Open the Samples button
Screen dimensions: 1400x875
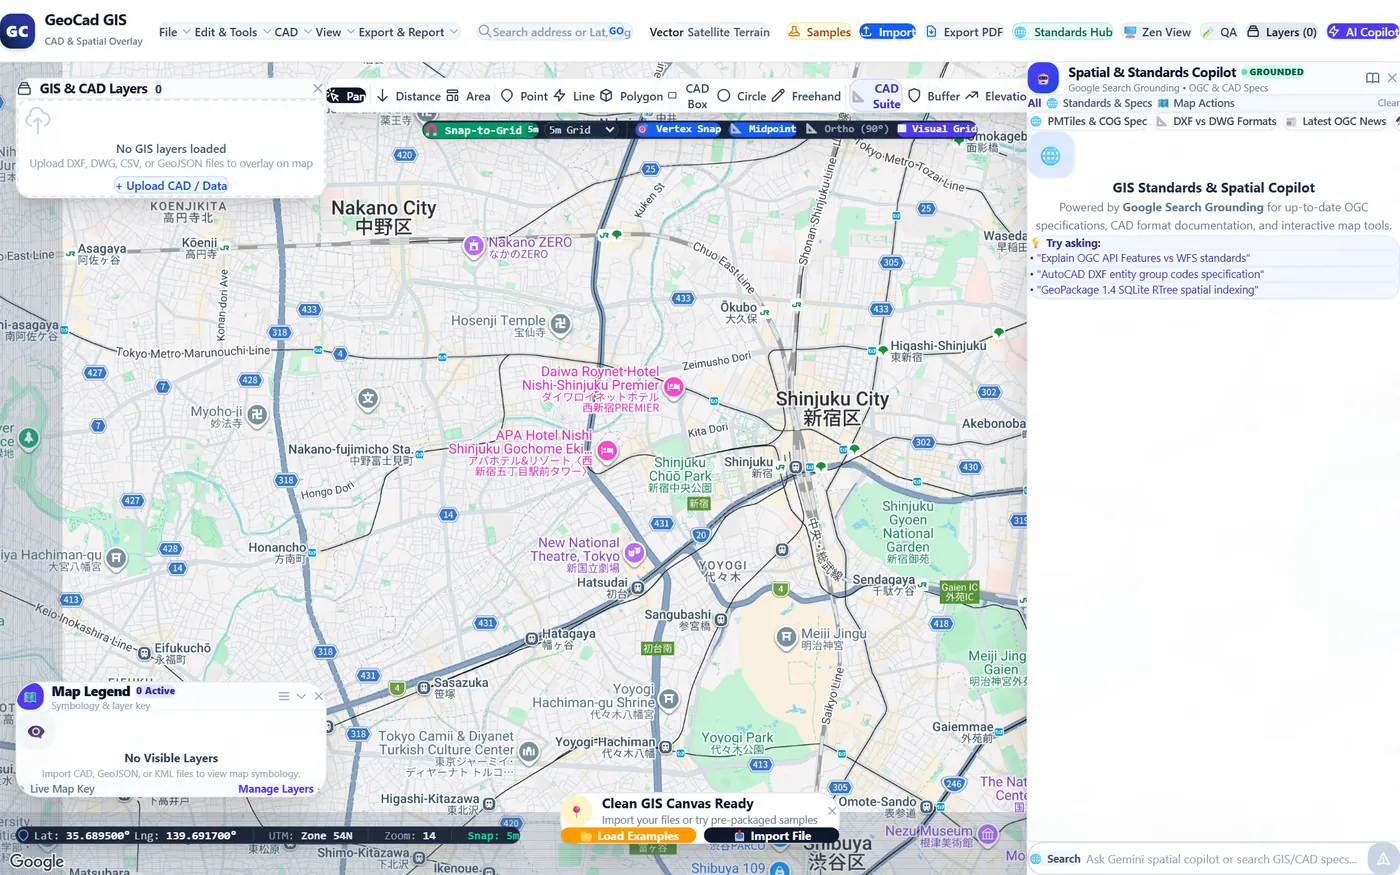[x=819, y=32]
